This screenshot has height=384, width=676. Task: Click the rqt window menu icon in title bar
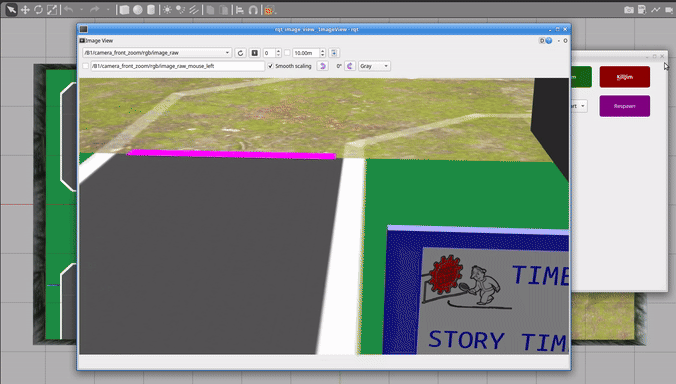(x=84, y=29)
